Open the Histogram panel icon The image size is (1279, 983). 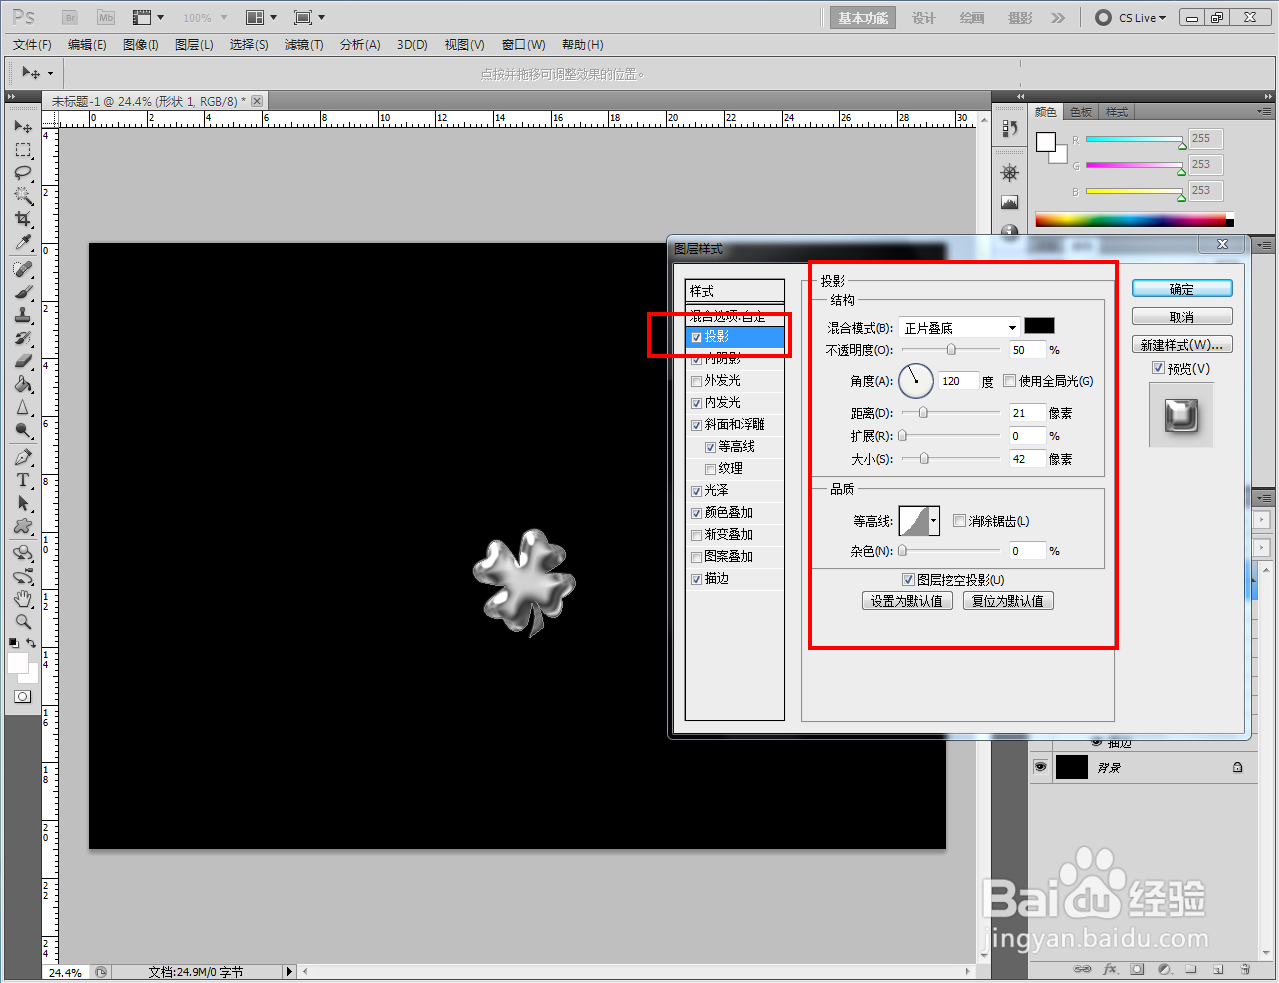point(1009,202)
